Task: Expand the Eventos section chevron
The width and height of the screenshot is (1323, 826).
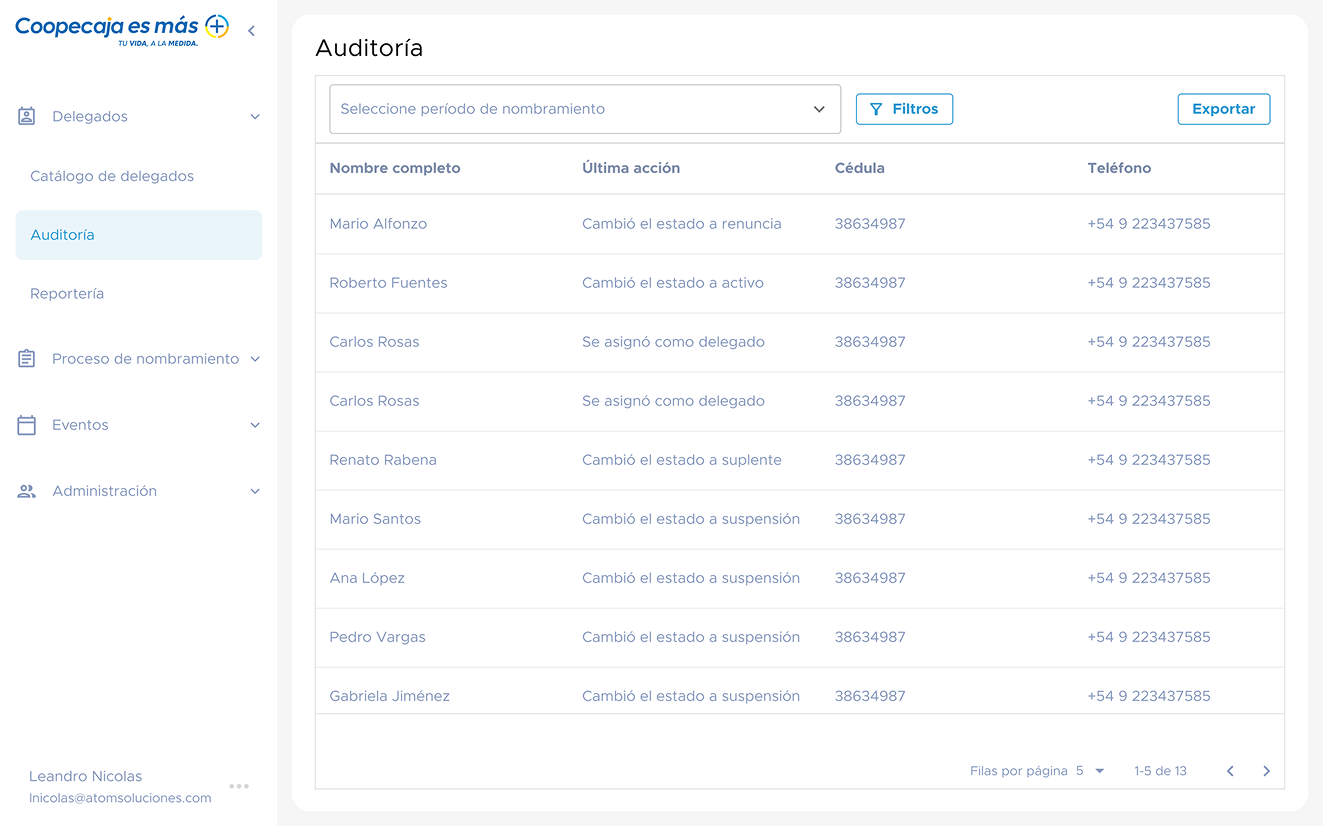Action: coord(255,425)
